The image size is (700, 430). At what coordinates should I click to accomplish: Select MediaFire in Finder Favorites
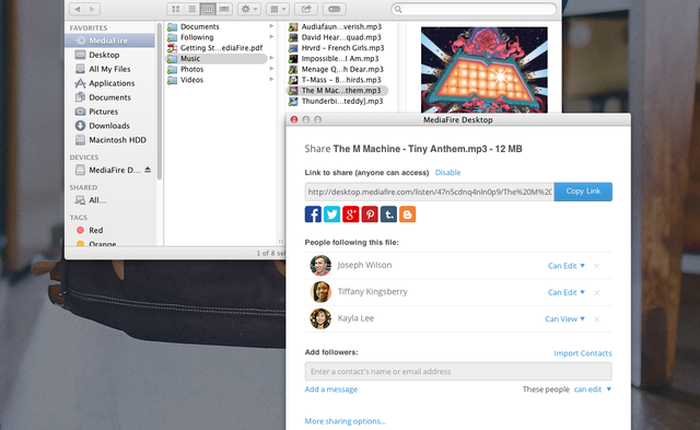[108, 41]
